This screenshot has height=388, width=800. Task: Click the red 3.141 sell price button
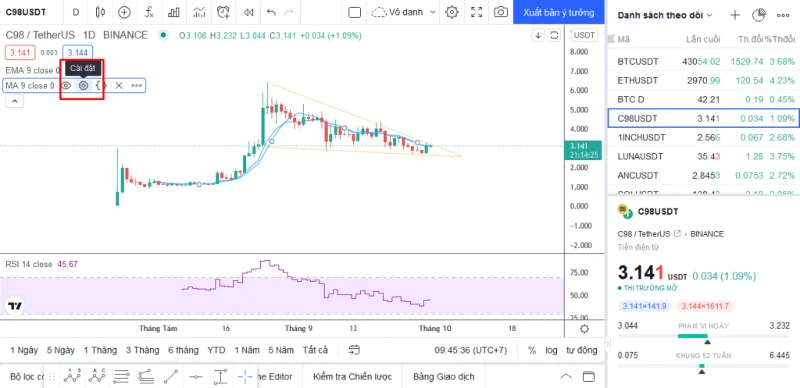pos(20,53)
